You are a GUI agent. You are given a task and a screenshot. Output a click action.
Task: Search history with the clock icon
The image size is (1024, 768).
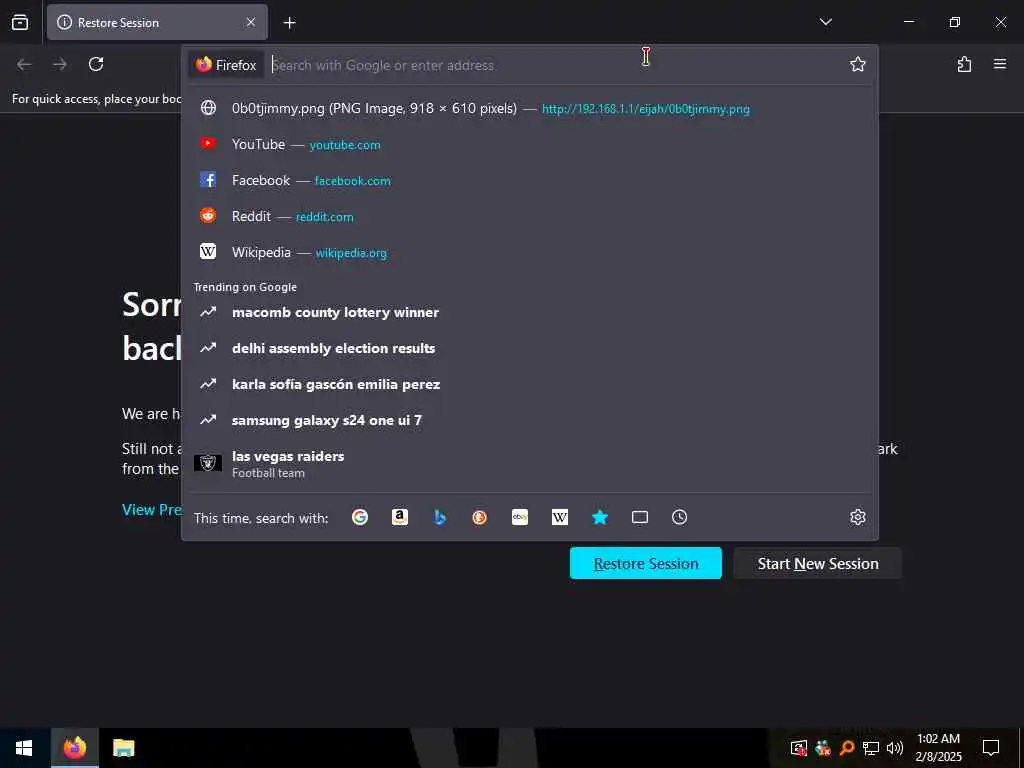[679, 517]
